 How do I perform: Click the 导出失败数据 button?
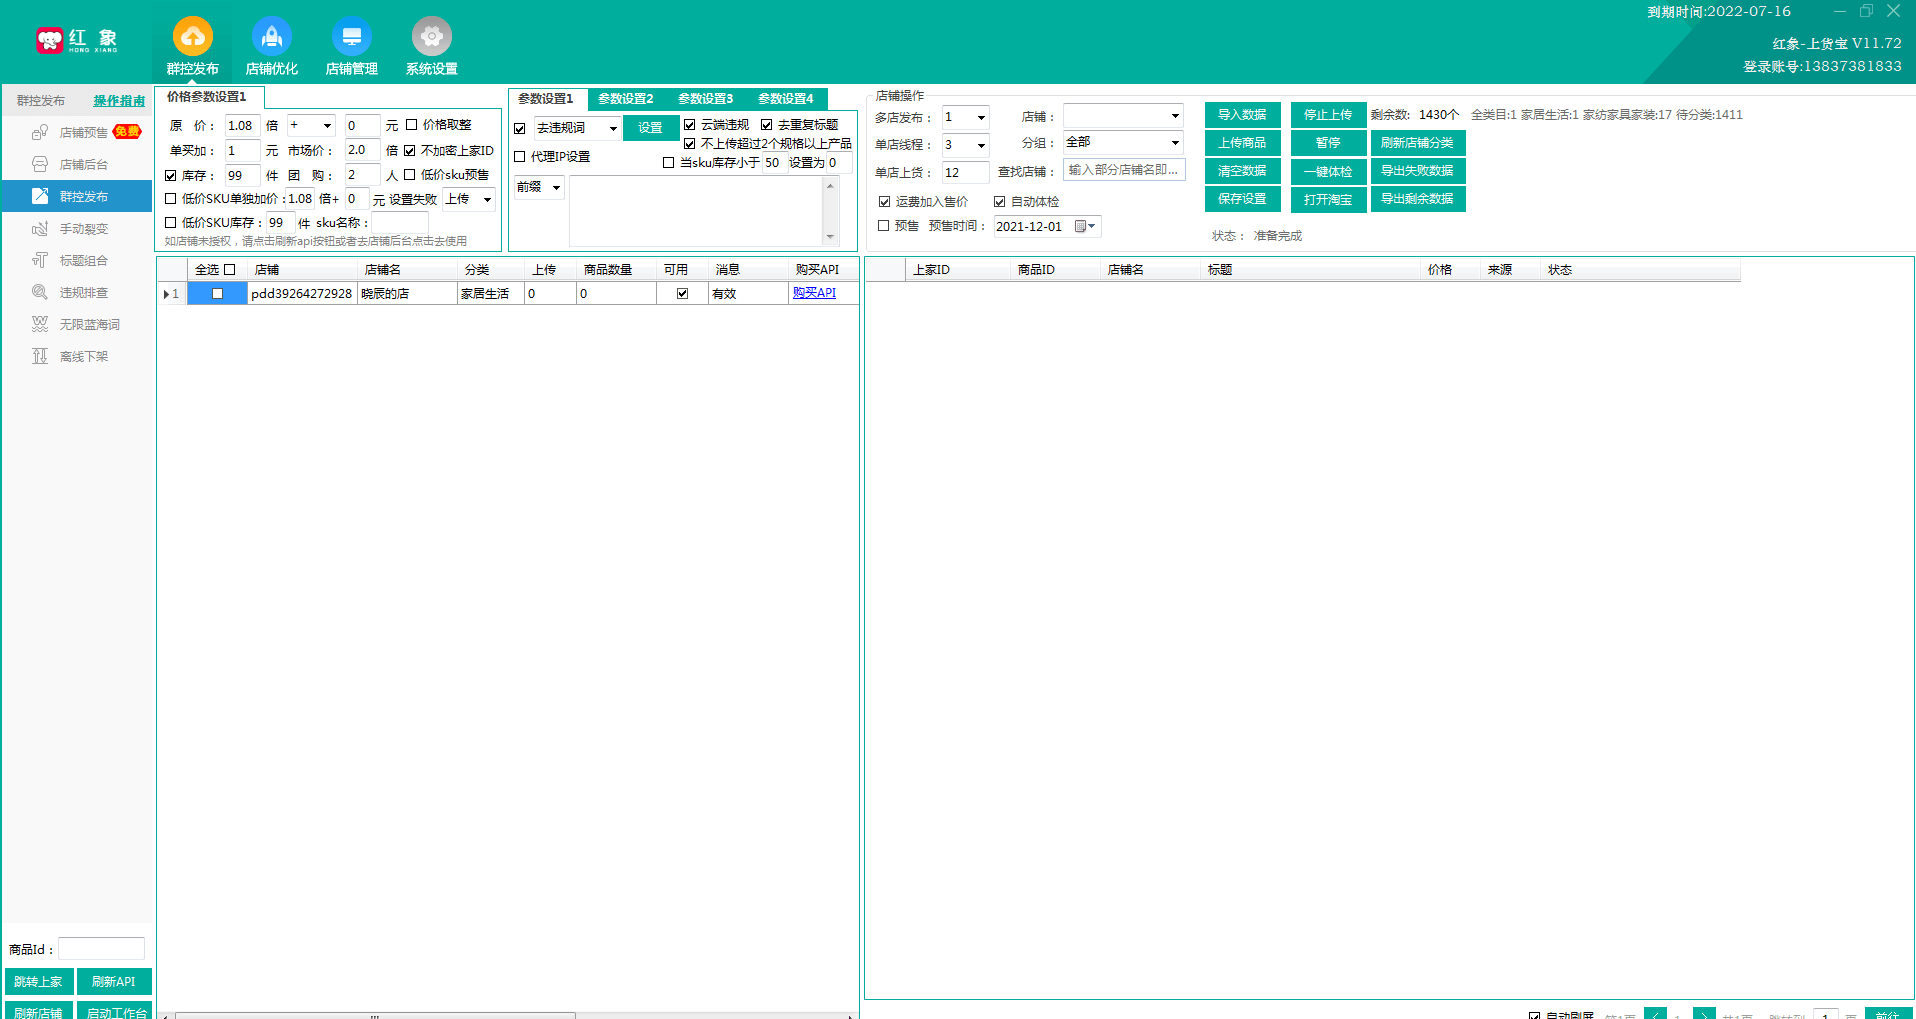tap(1418, 171)
